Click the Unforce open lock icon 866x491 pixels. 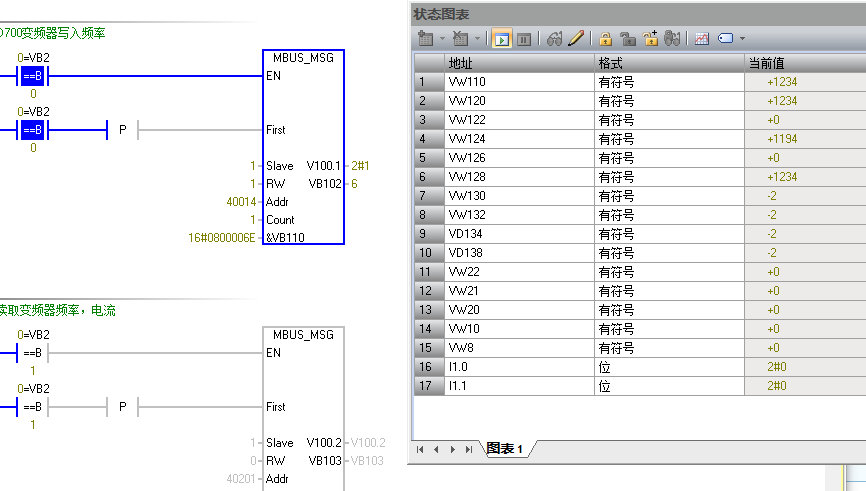click(x=628, y=39)
